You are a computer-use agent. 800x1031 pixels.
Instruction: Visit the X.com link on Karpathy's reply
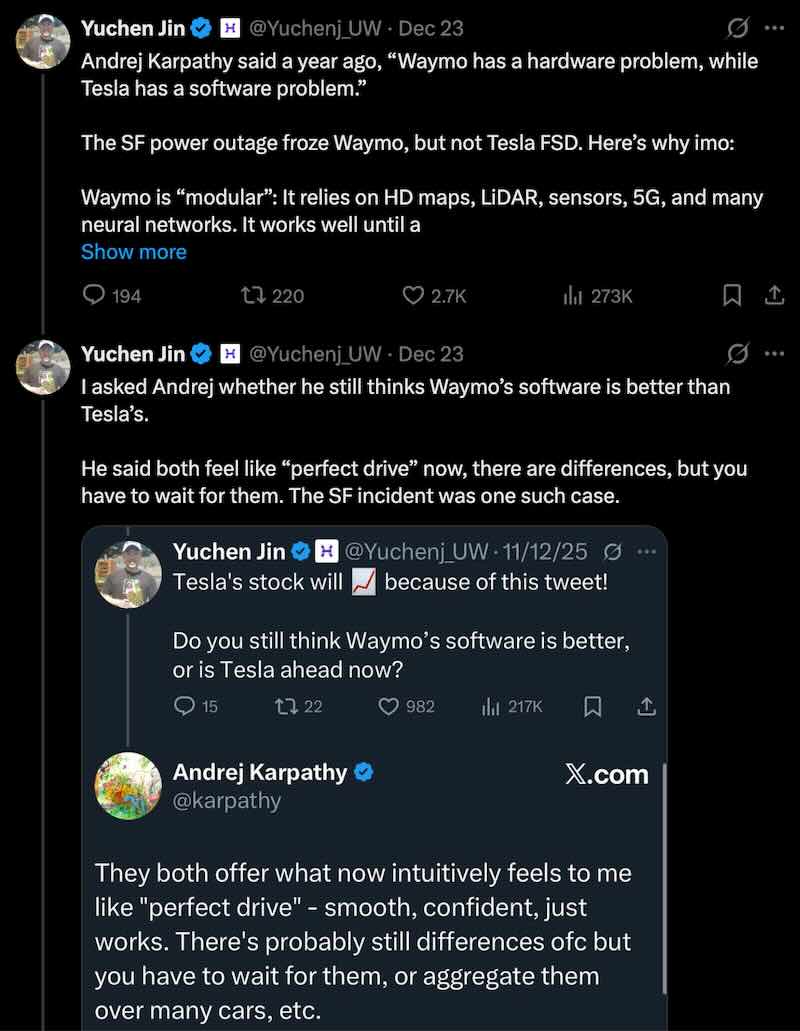click(608, 772)
